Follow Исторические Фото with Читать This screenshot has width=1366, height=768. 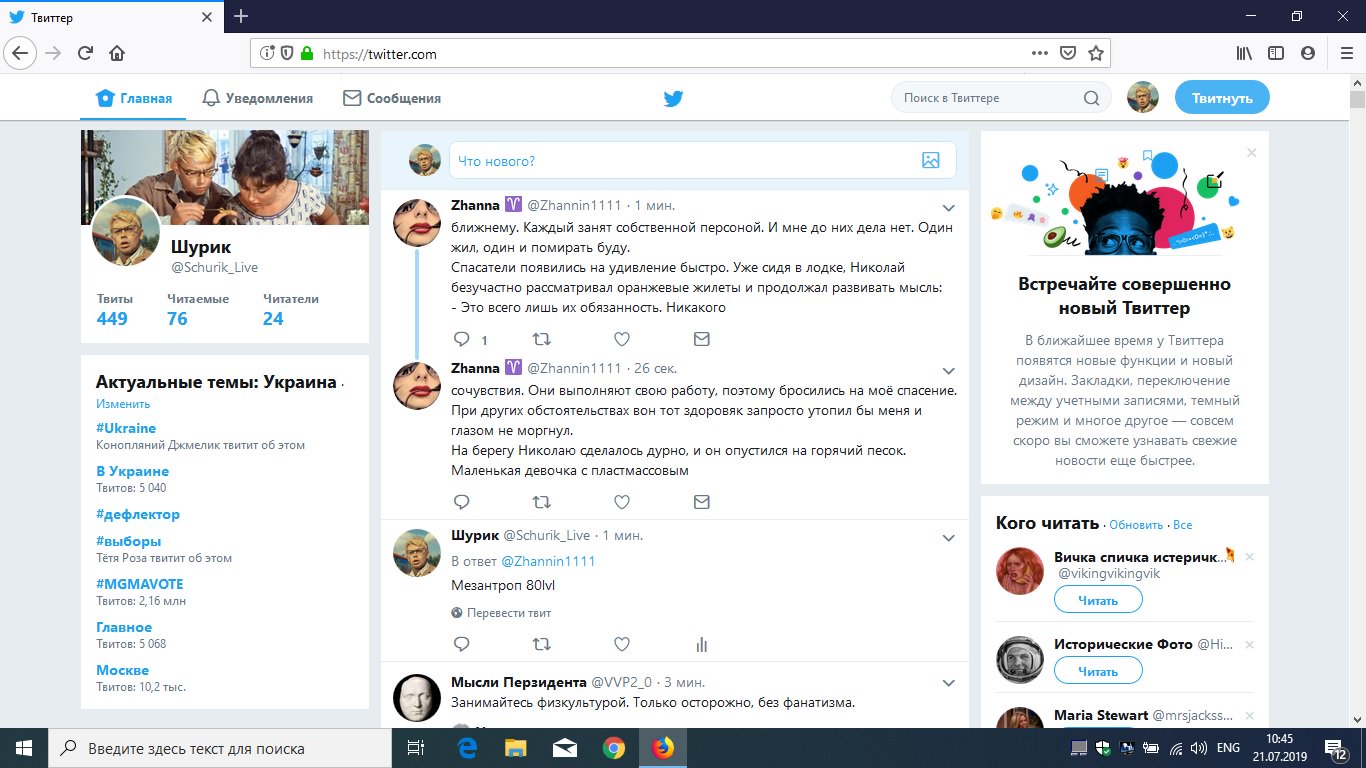point(1098,671)
